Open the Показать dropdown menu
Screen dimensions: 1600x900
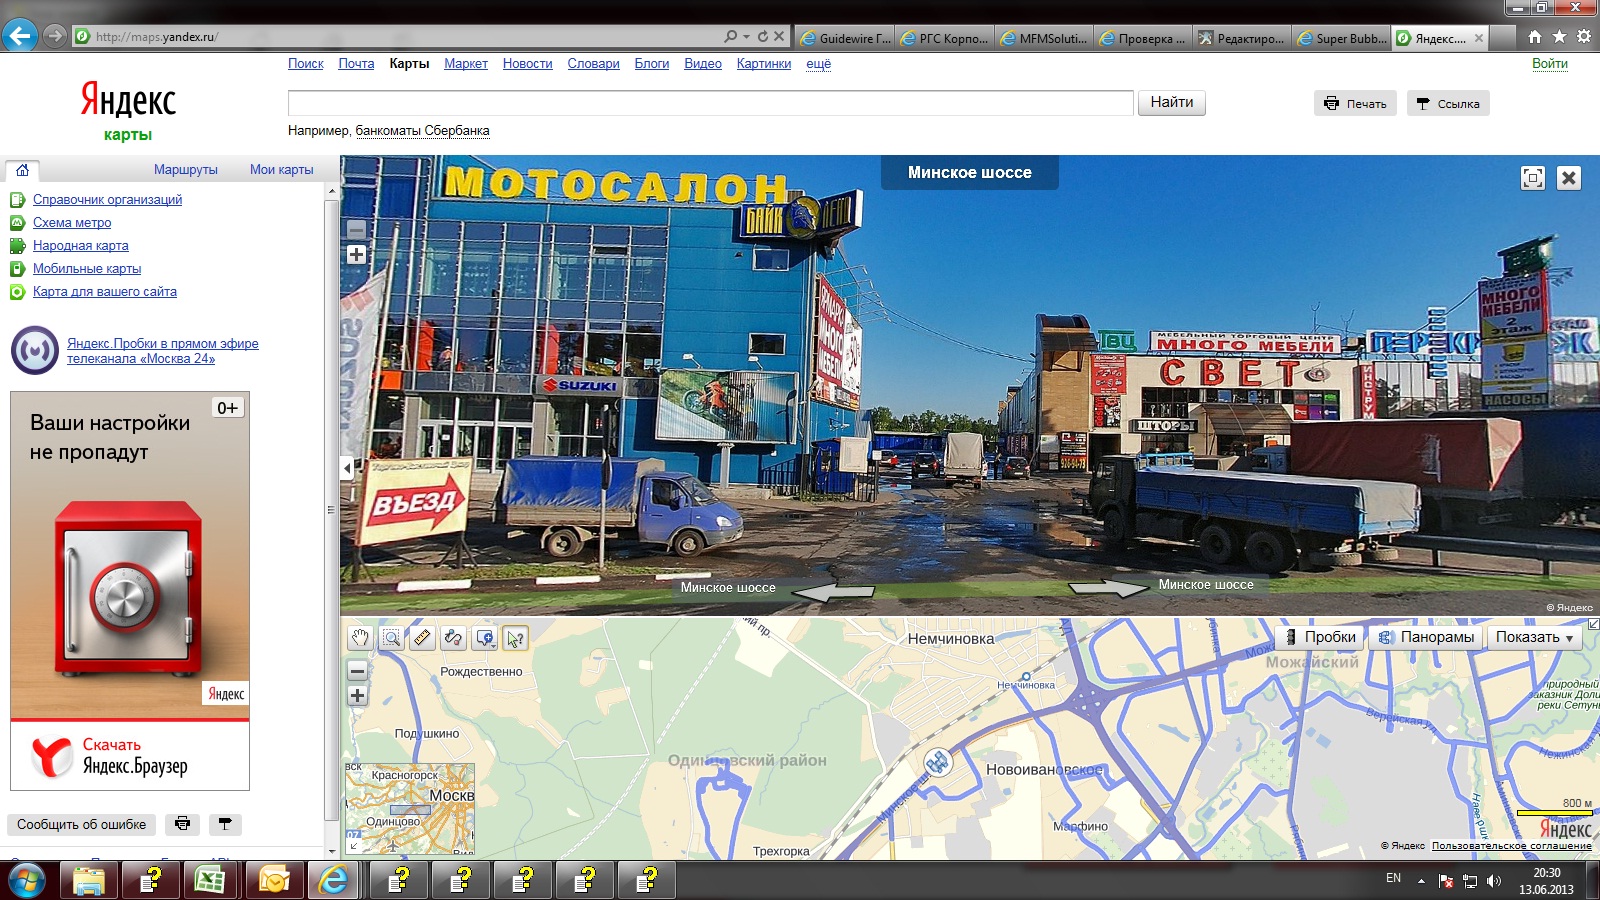pyautogui.click(x=1534, y=637)
